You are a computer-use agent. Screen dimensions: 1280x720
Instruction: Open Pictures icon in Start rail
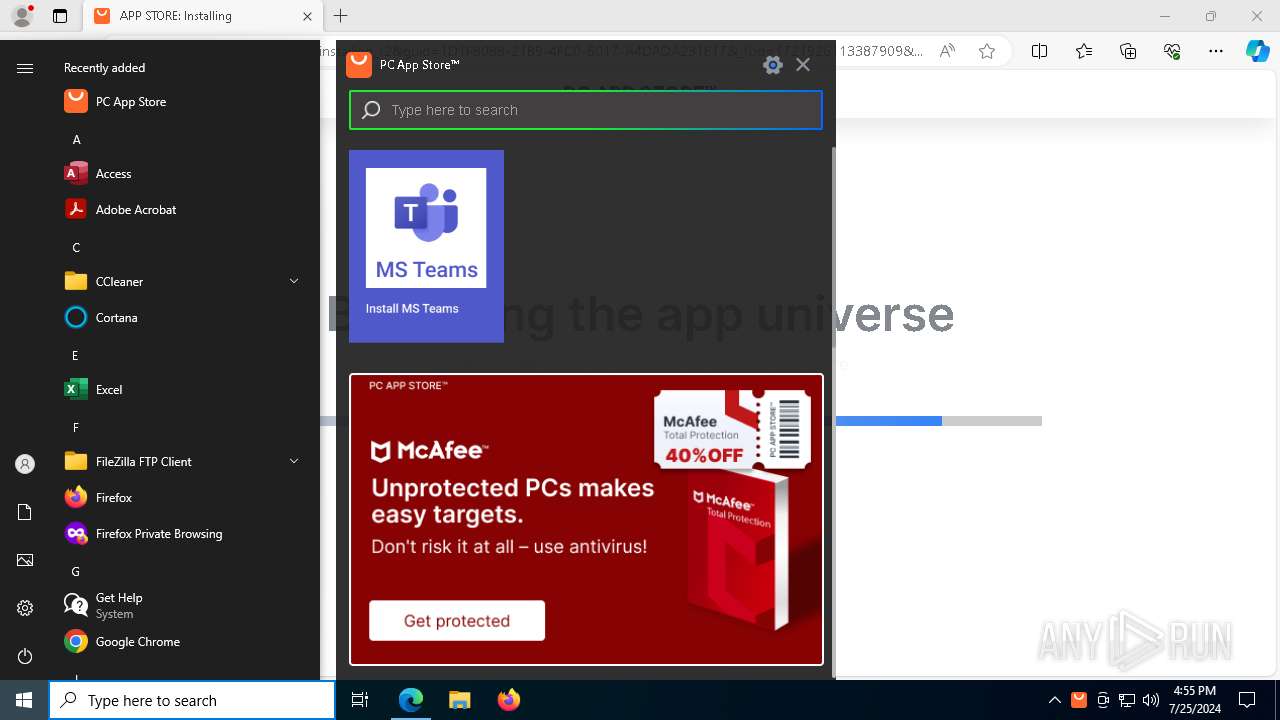pyautogui.click(x=25, y=560)
